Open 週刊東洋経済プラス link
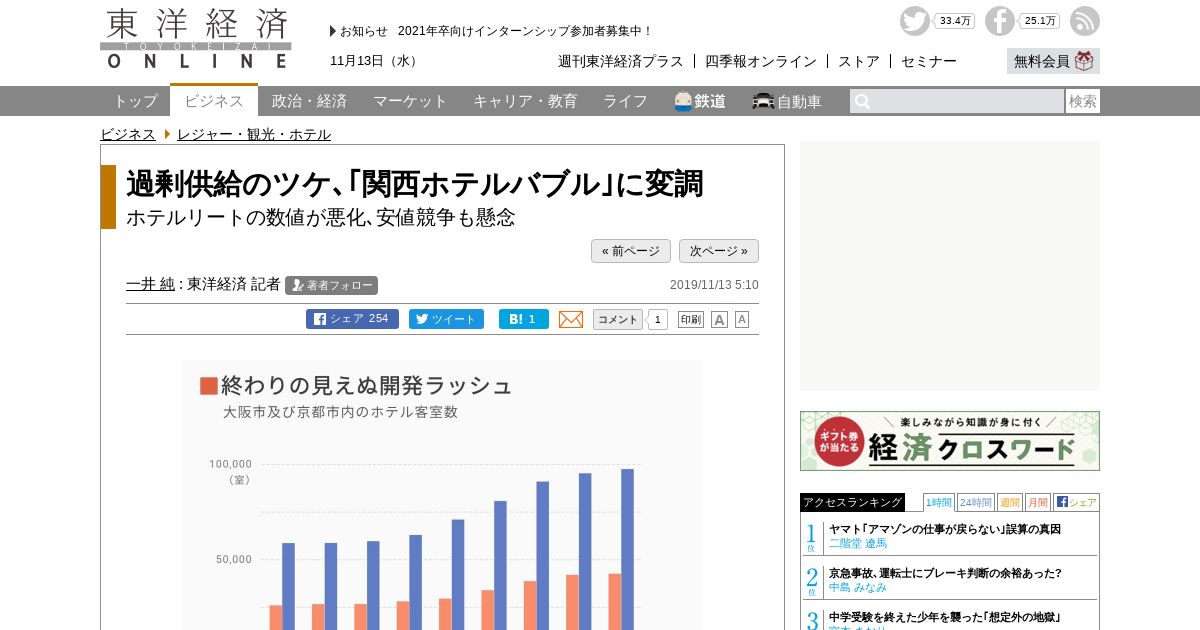Viewport: 1200px width, 630px height. click(621, 61)
